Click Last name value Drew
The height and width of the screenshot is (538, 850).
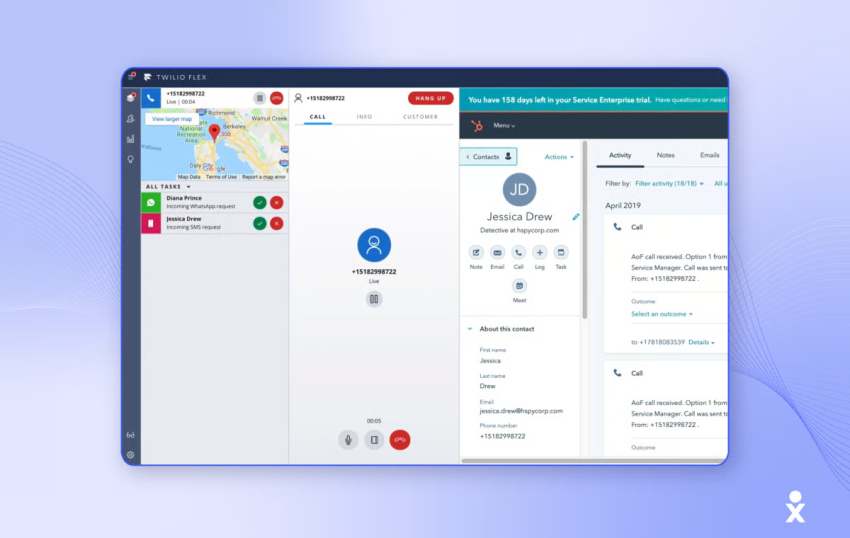(x=487, y=386)
